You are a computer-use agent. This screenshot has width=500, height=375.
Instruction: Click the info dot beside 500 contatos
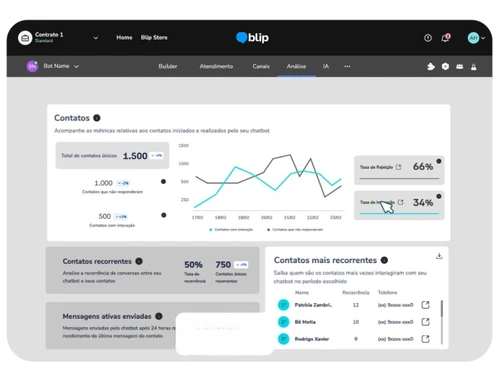164,215
